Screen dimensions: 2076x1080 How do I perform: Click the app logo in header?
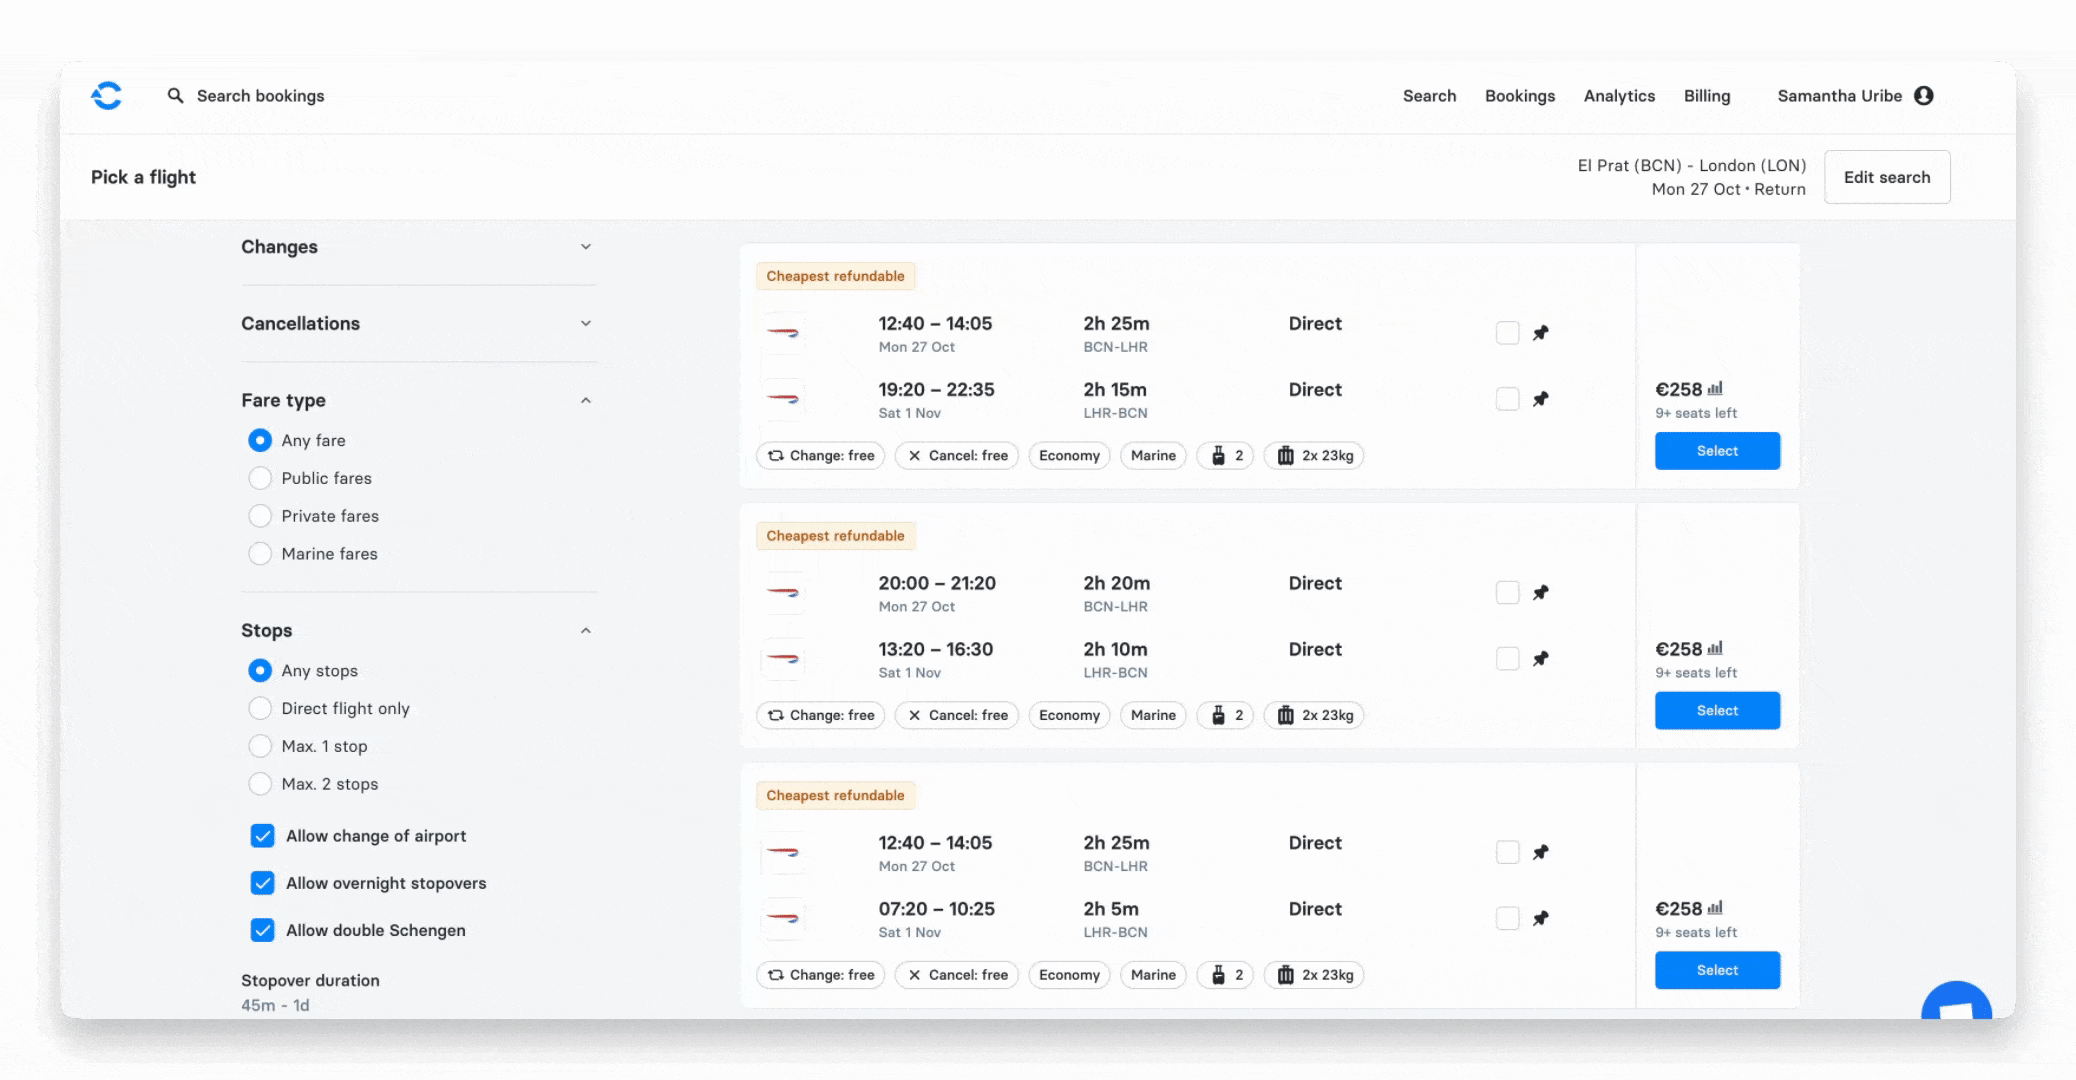(107, 96)
